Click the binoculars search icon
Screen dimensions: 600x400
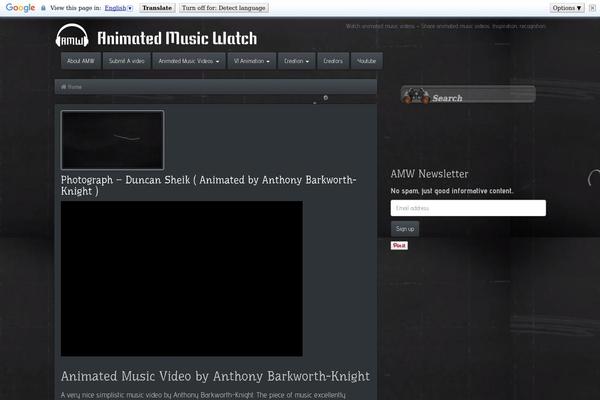click(416, 96)
